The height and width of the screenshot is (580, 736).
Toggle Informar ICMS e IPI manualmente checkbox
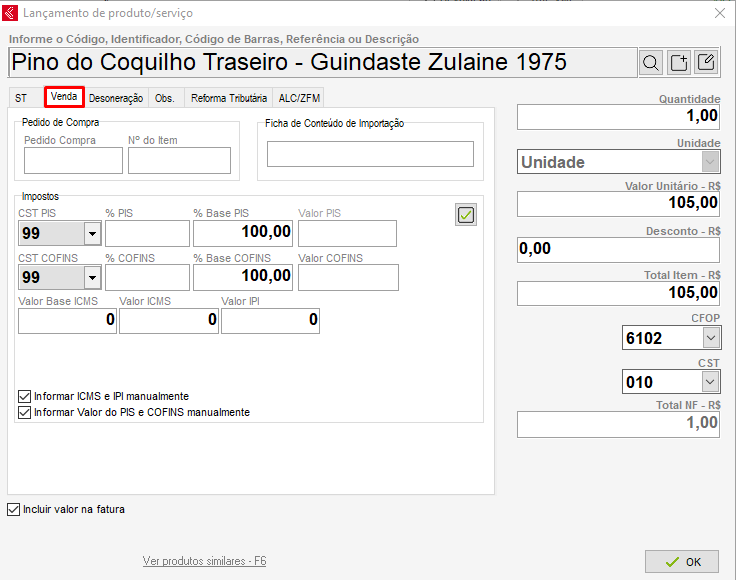pos(24,397)
